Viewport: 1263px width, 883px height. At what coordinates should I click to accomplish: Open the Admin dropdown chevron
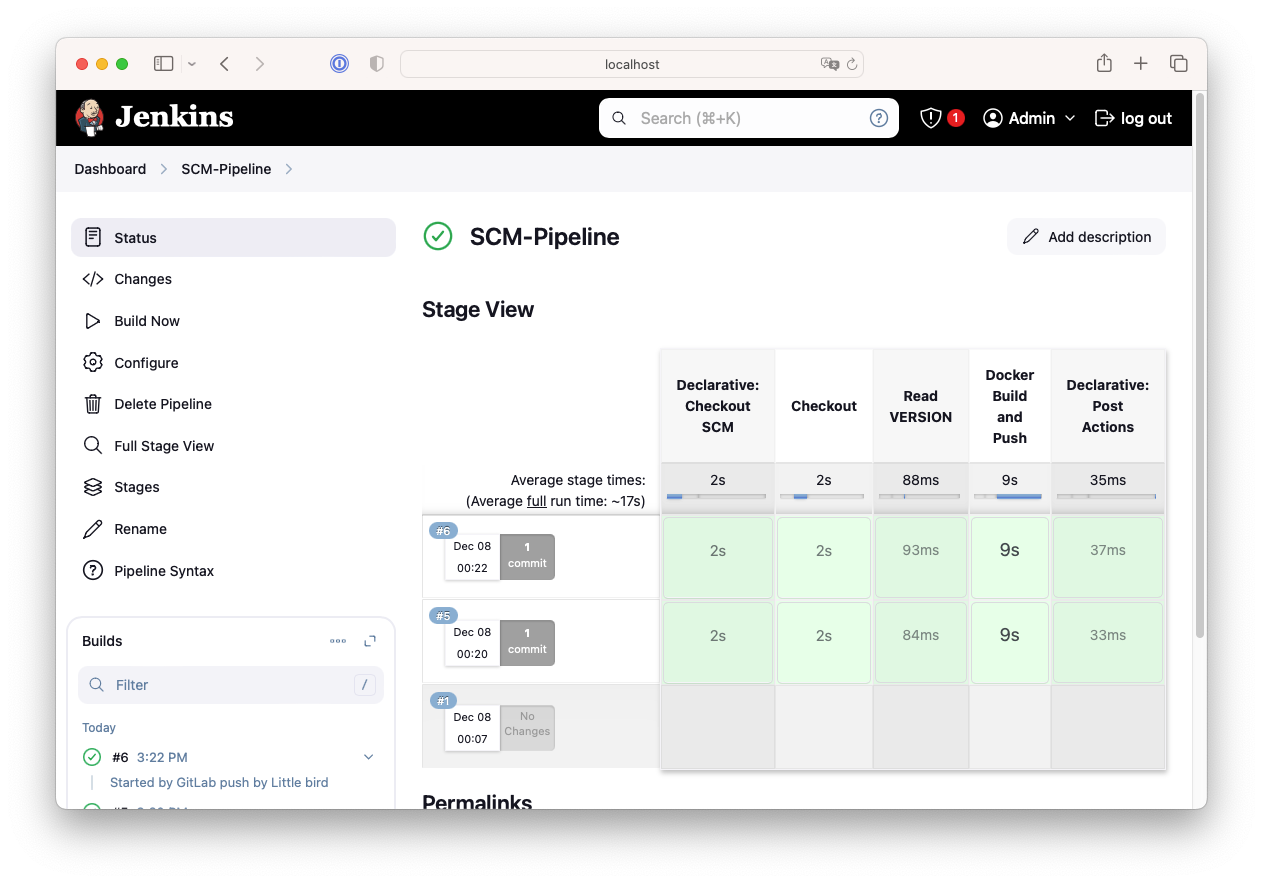click(x=1070, y=118)
